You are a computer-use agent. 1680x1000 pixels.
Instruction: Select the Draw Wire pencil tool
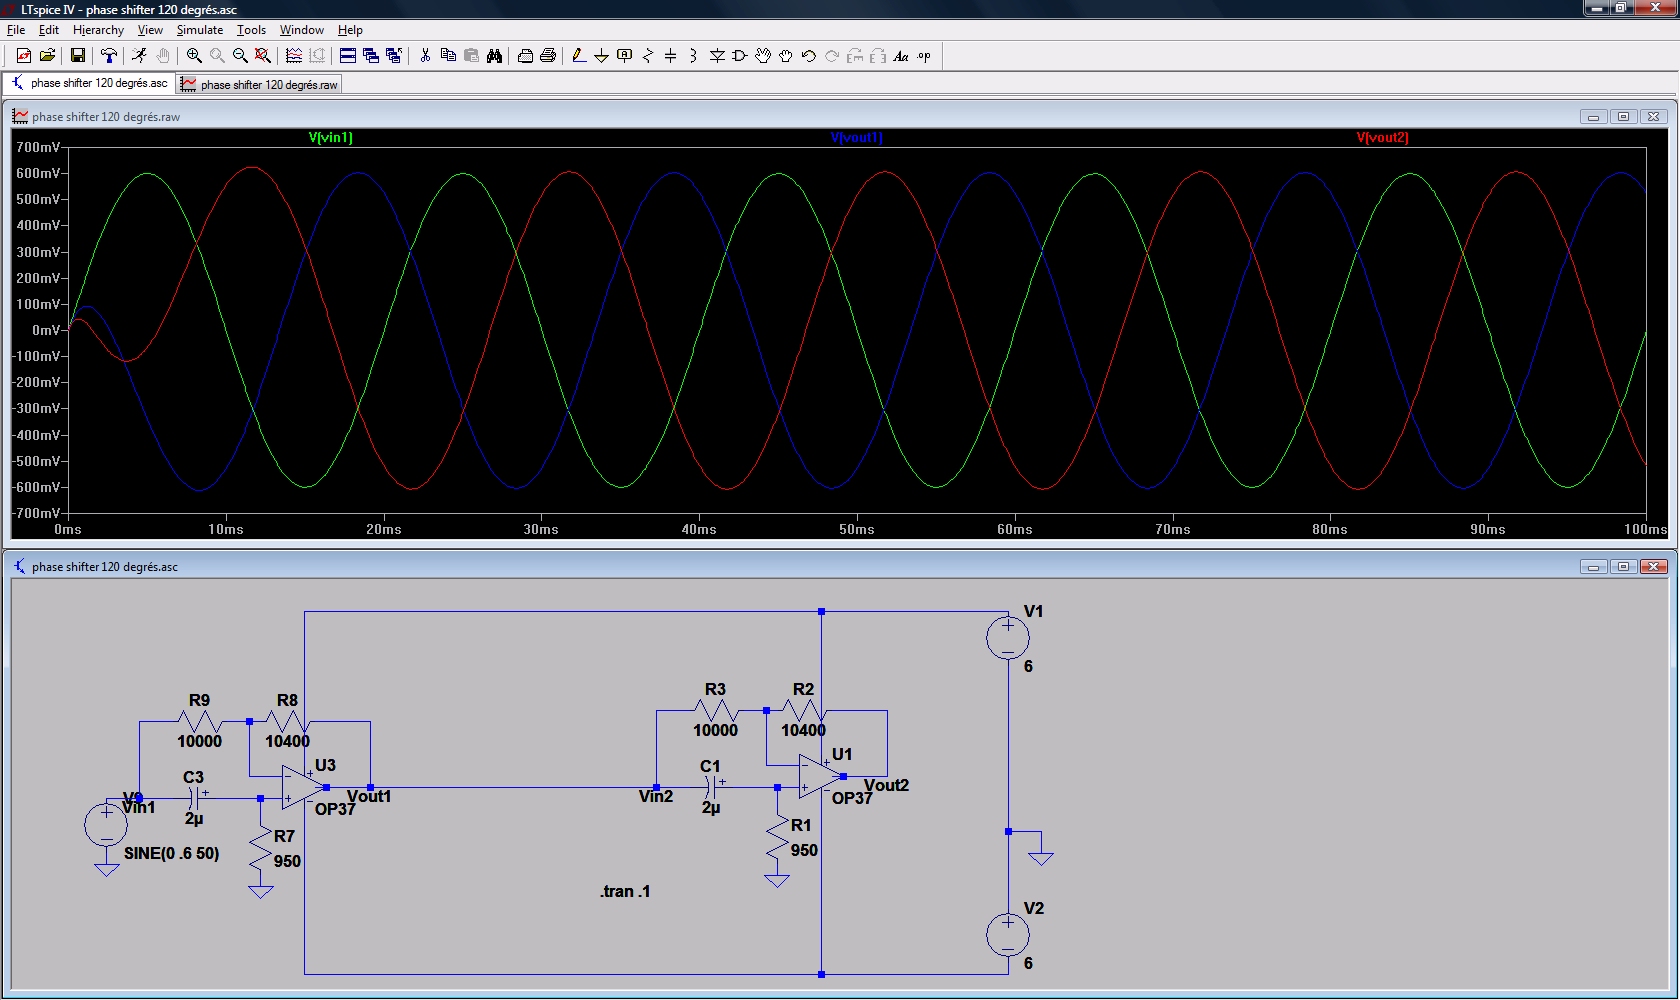click(x=578, y=56)
